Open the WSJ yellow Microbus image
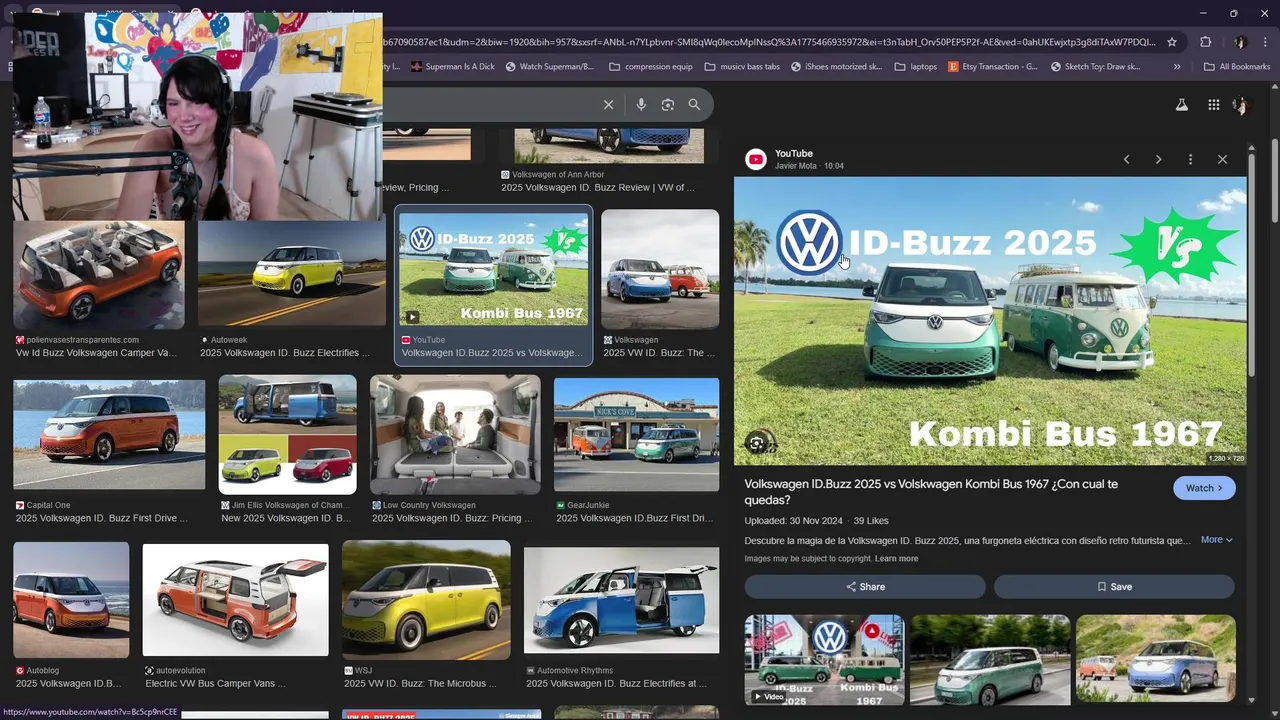The height and width of the screenshot is (720, 1280). tap(426, 598)
